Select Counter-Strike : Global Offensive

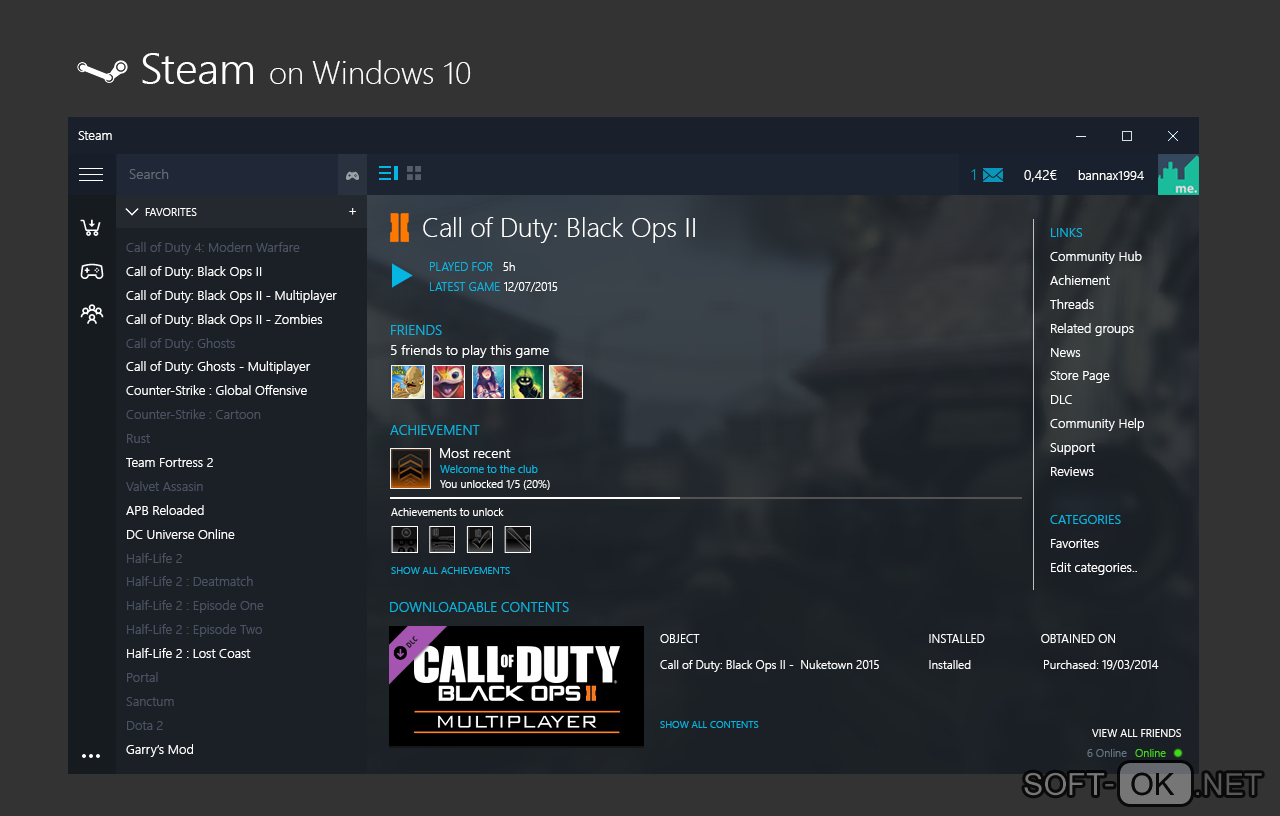click(x=216, y=391)
